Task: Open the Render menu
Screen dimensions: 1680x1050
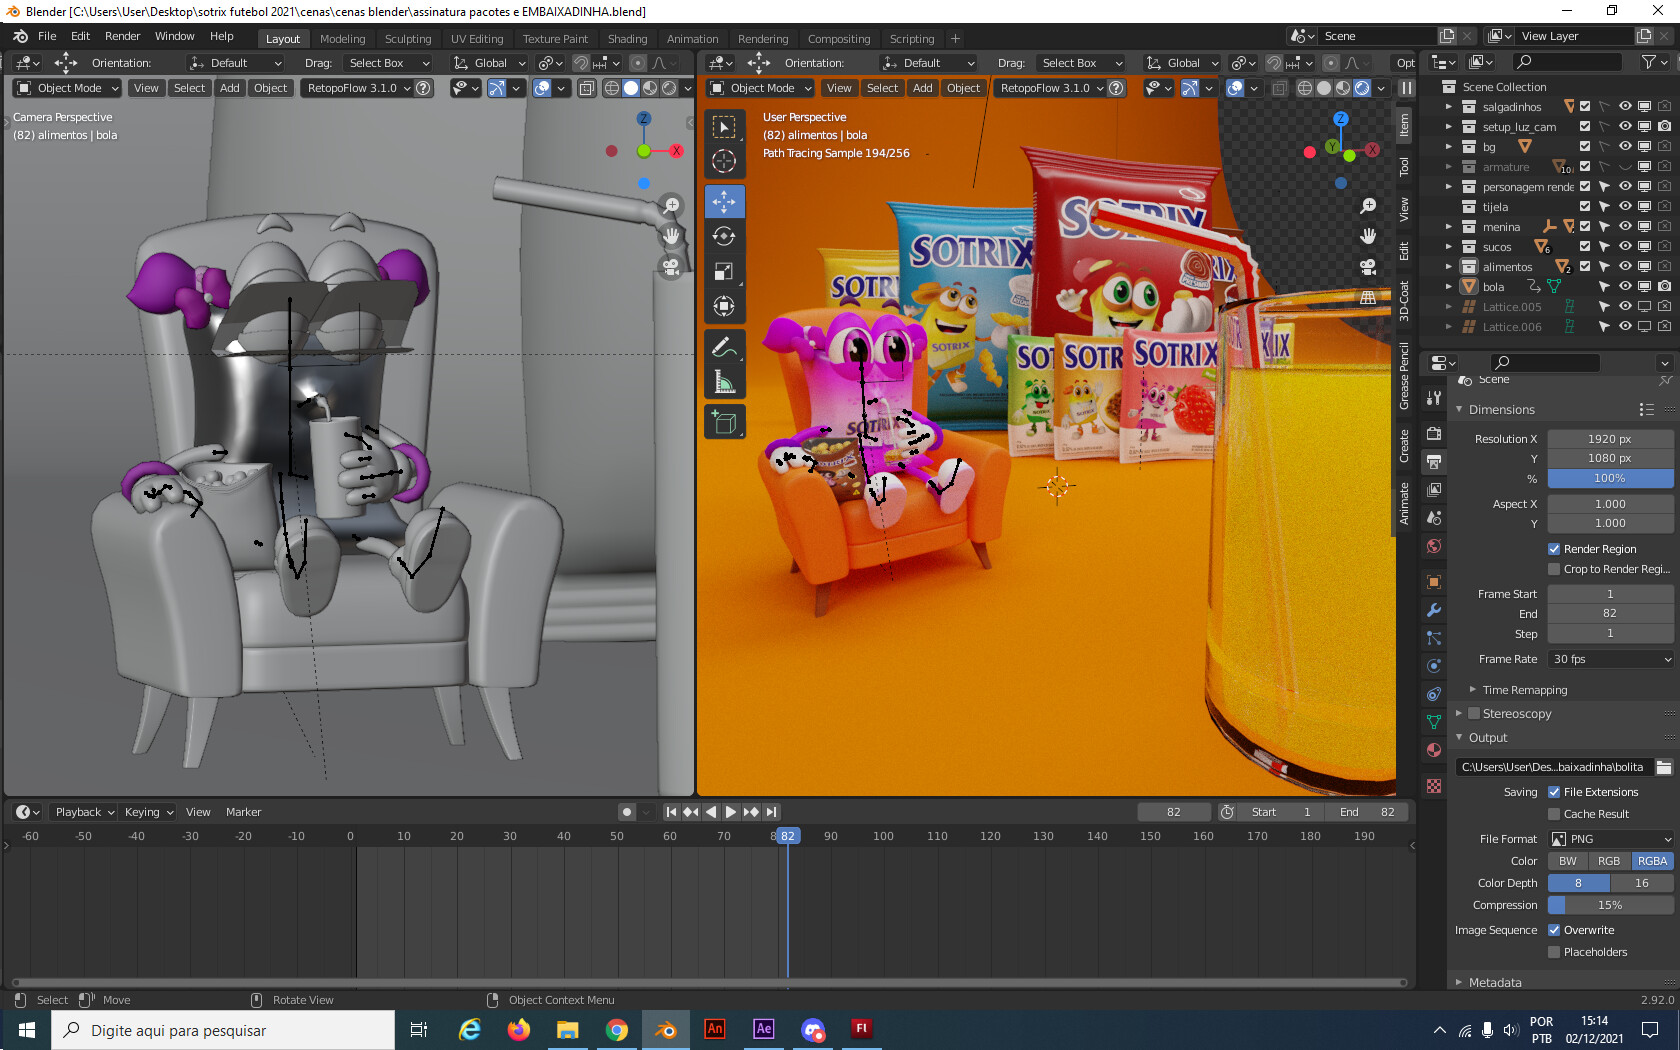Action: pyautogui.click(x=122, y=36)
